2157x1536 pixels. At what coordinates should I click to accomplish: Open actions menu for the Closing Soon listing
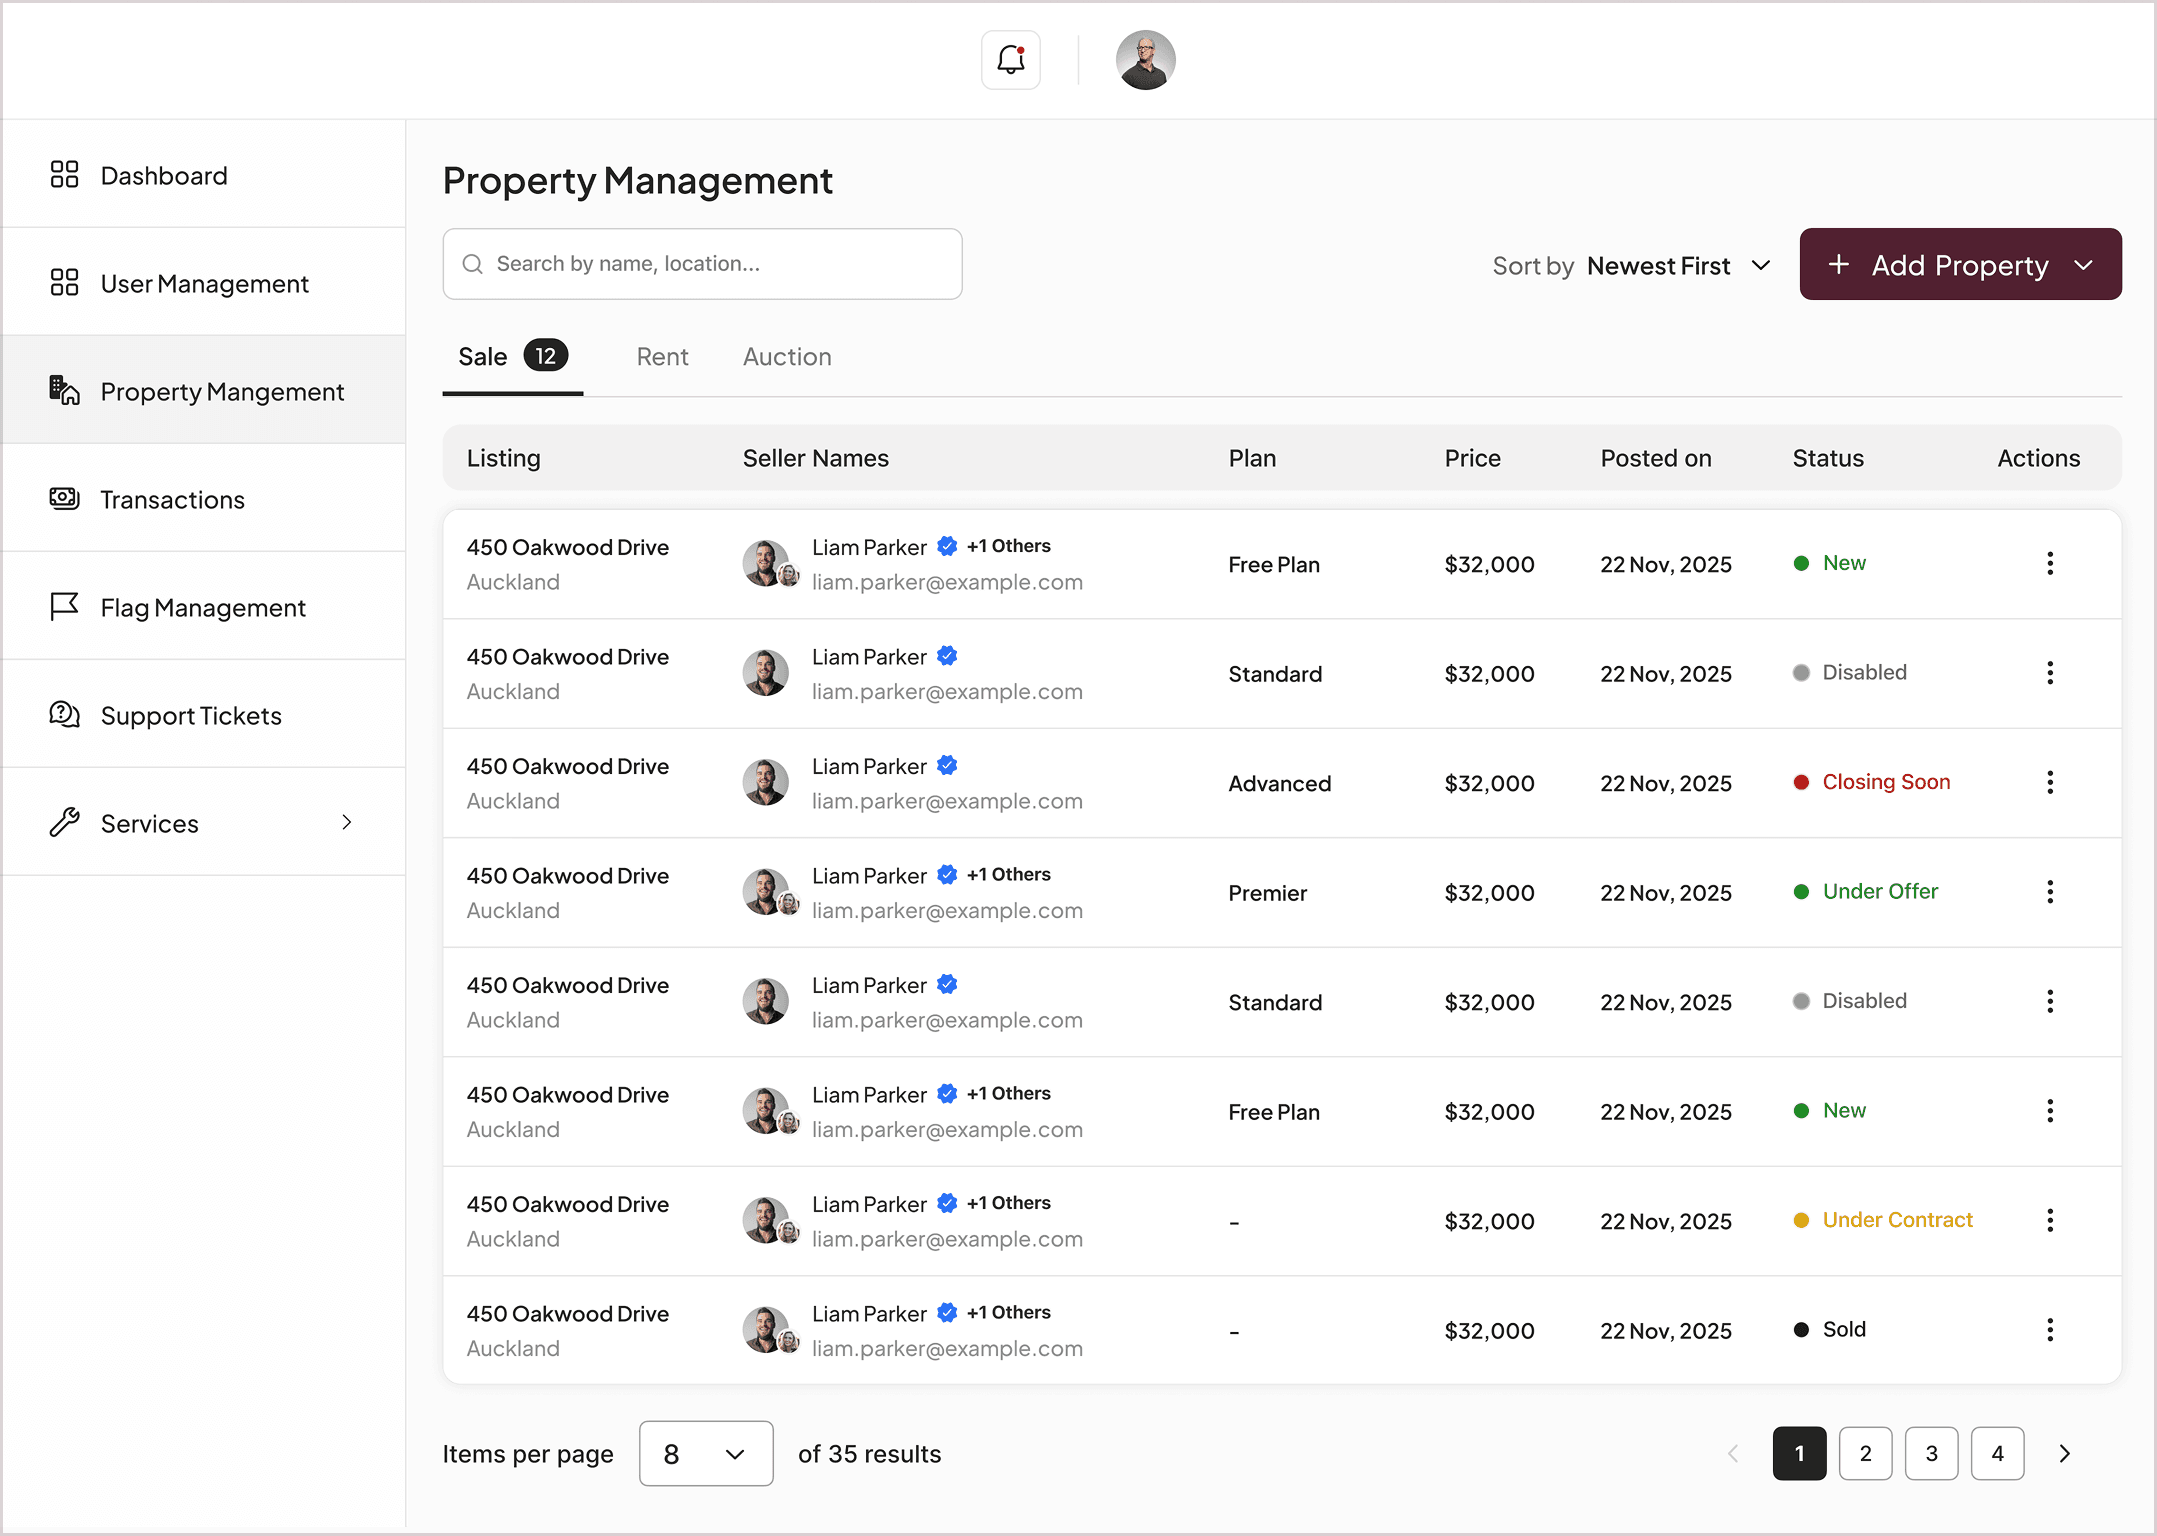(2051, 782)
